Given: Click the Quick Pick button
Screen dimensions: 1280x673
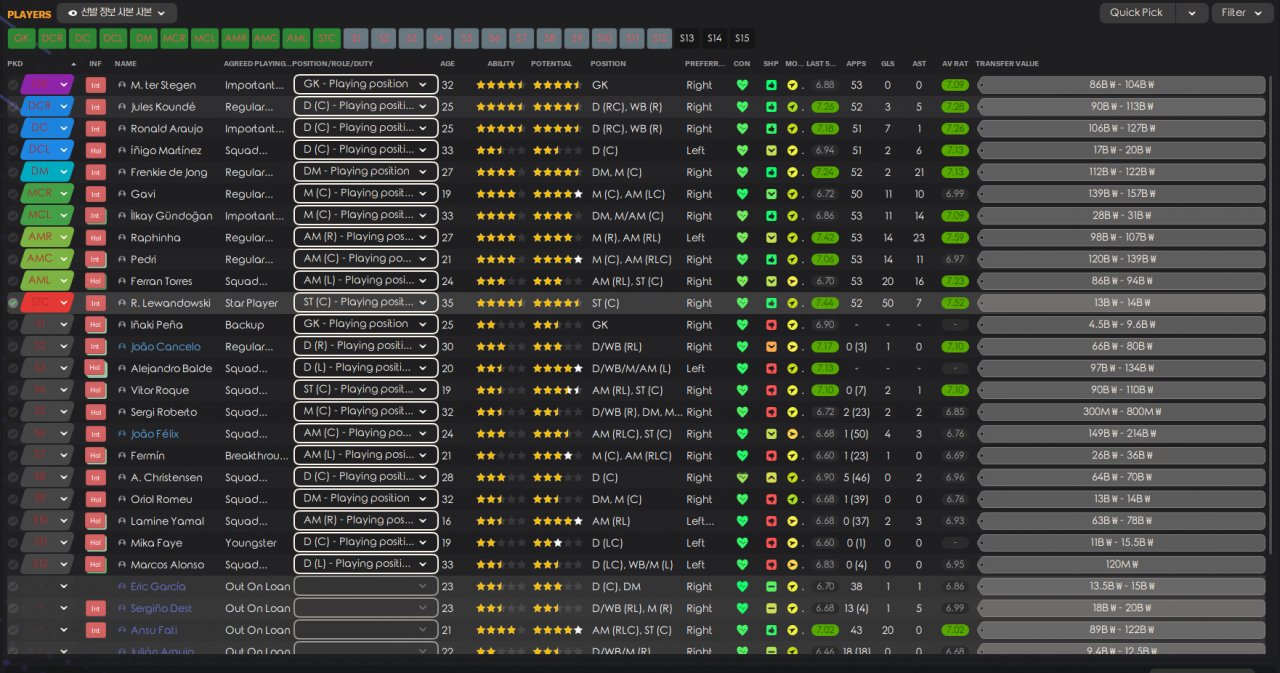Looking at the screenshot, I should 1137,13.
